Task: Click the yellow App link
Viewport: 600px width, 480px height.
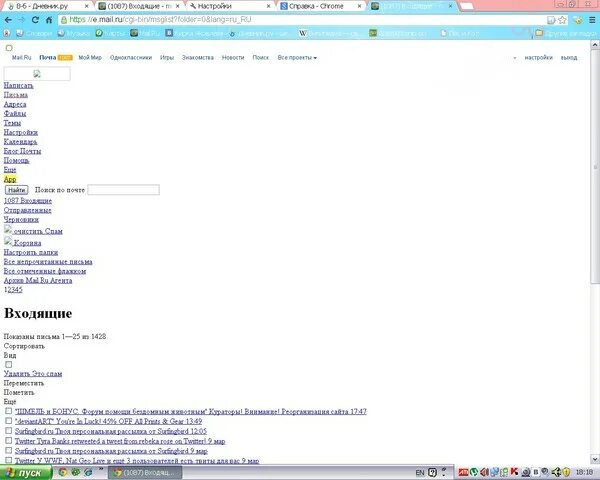Action: point(10,179)
